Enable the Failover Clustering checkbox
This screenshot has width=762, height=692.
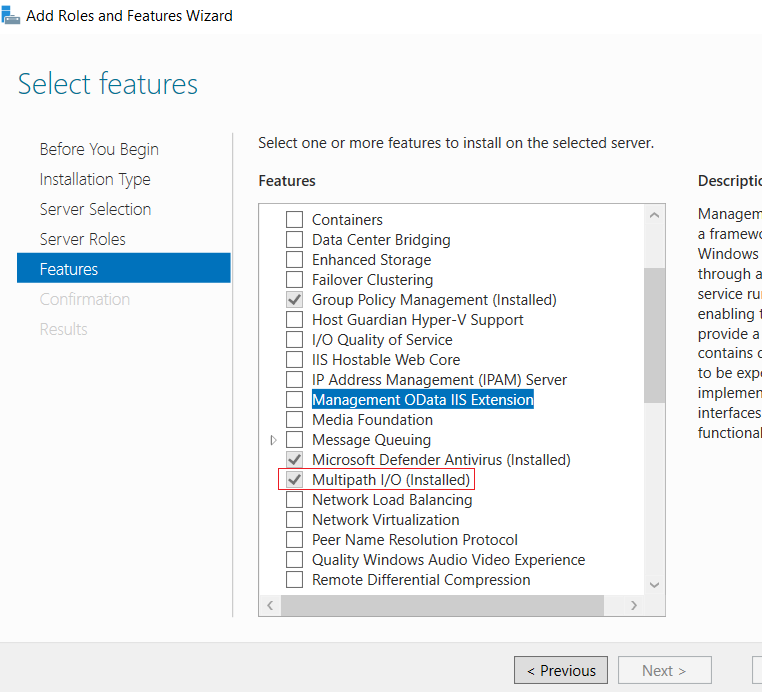pos(294,279)
